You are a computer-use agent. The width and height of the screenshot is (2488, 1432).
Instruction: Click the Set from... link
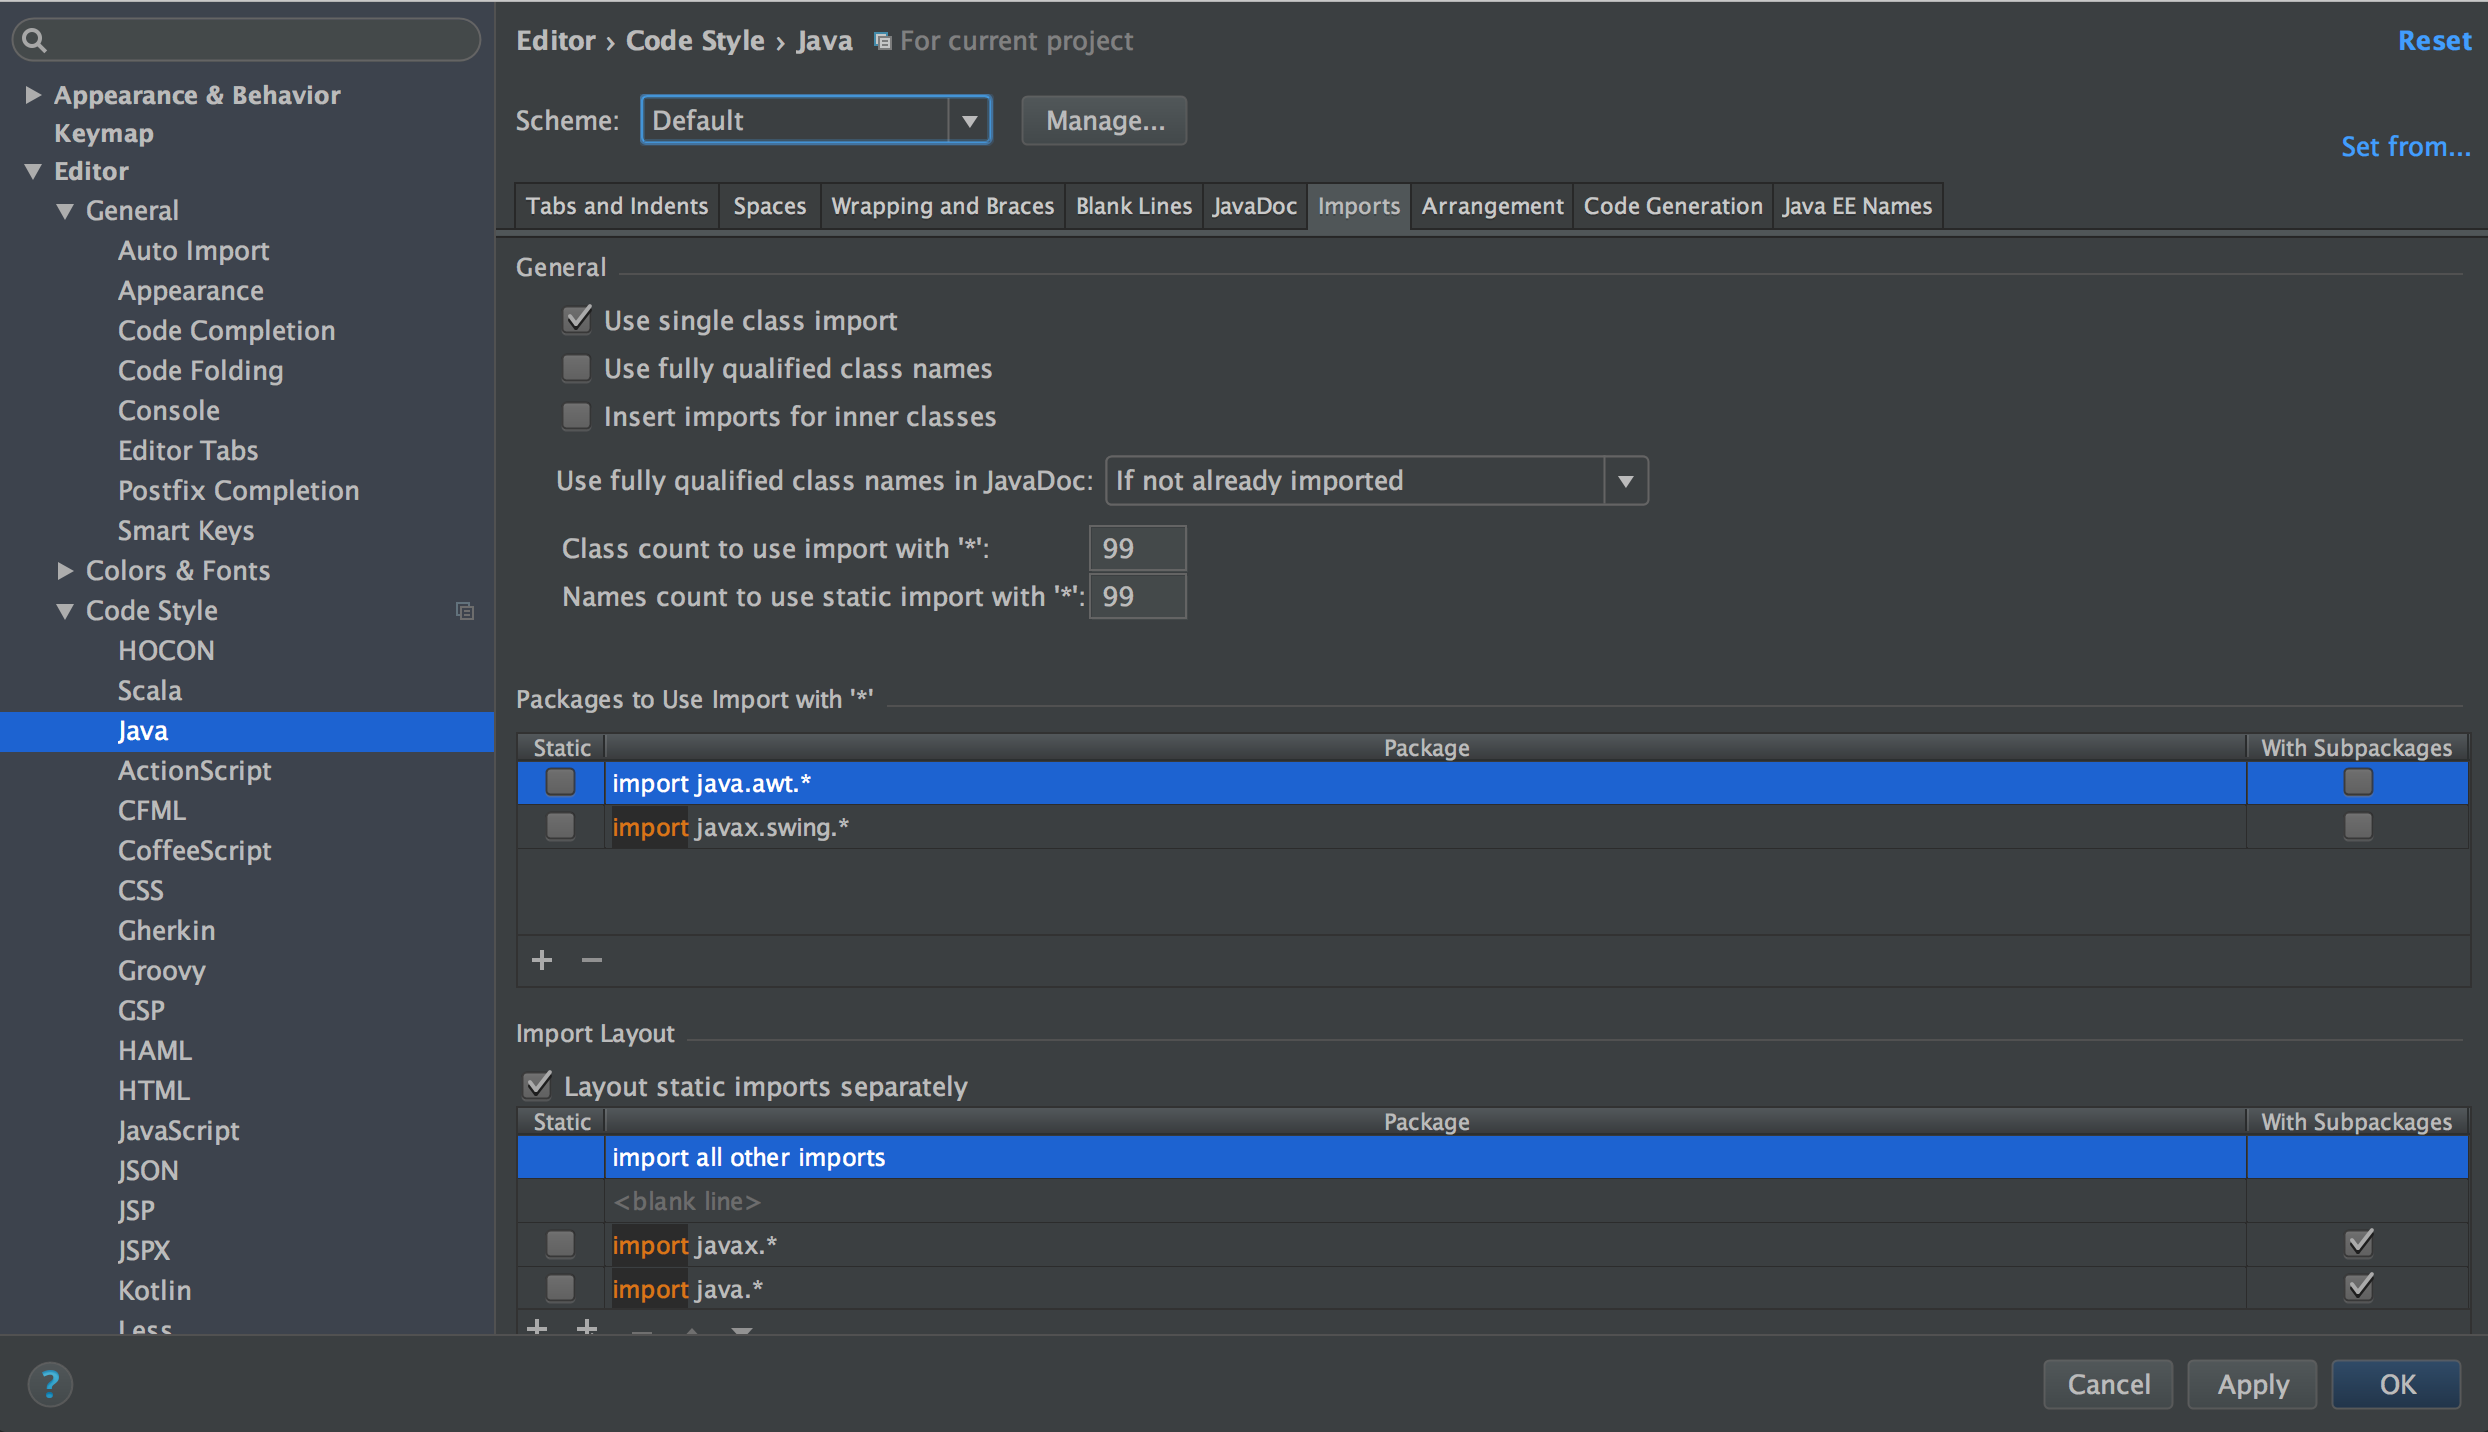tap(2404, 147)
